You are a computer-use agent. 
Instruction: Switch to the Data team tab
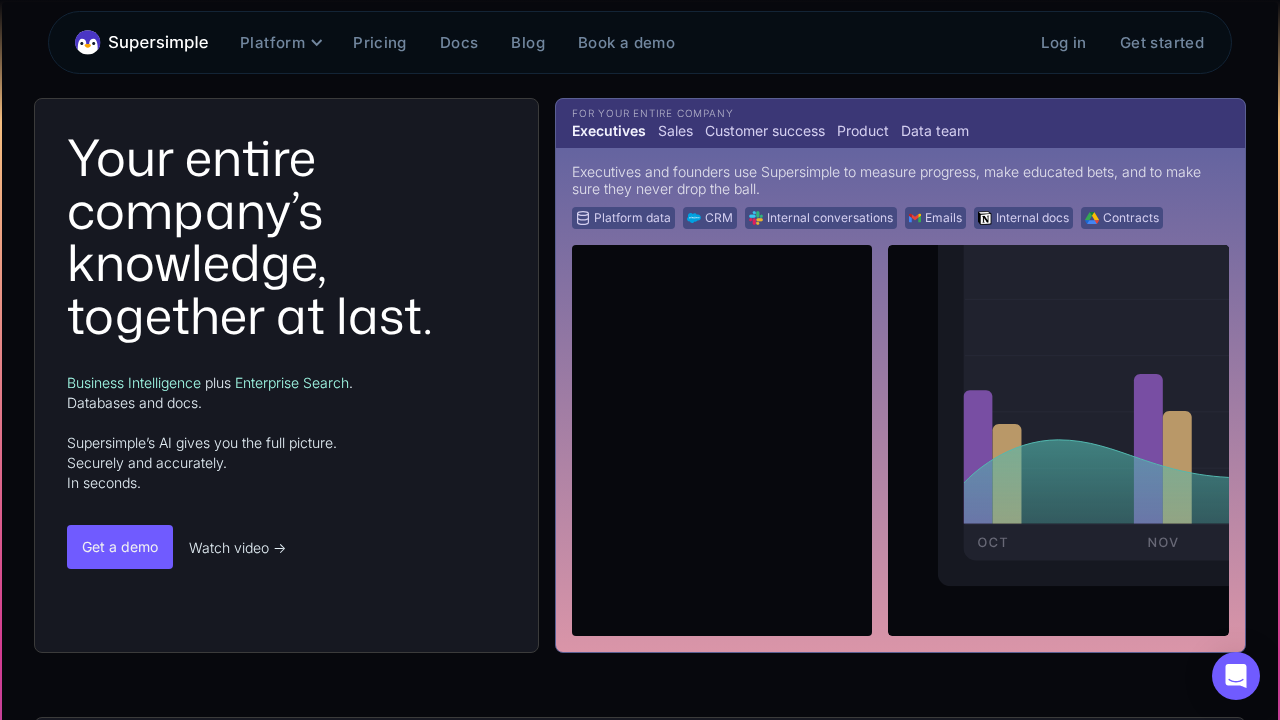point(934,131)
